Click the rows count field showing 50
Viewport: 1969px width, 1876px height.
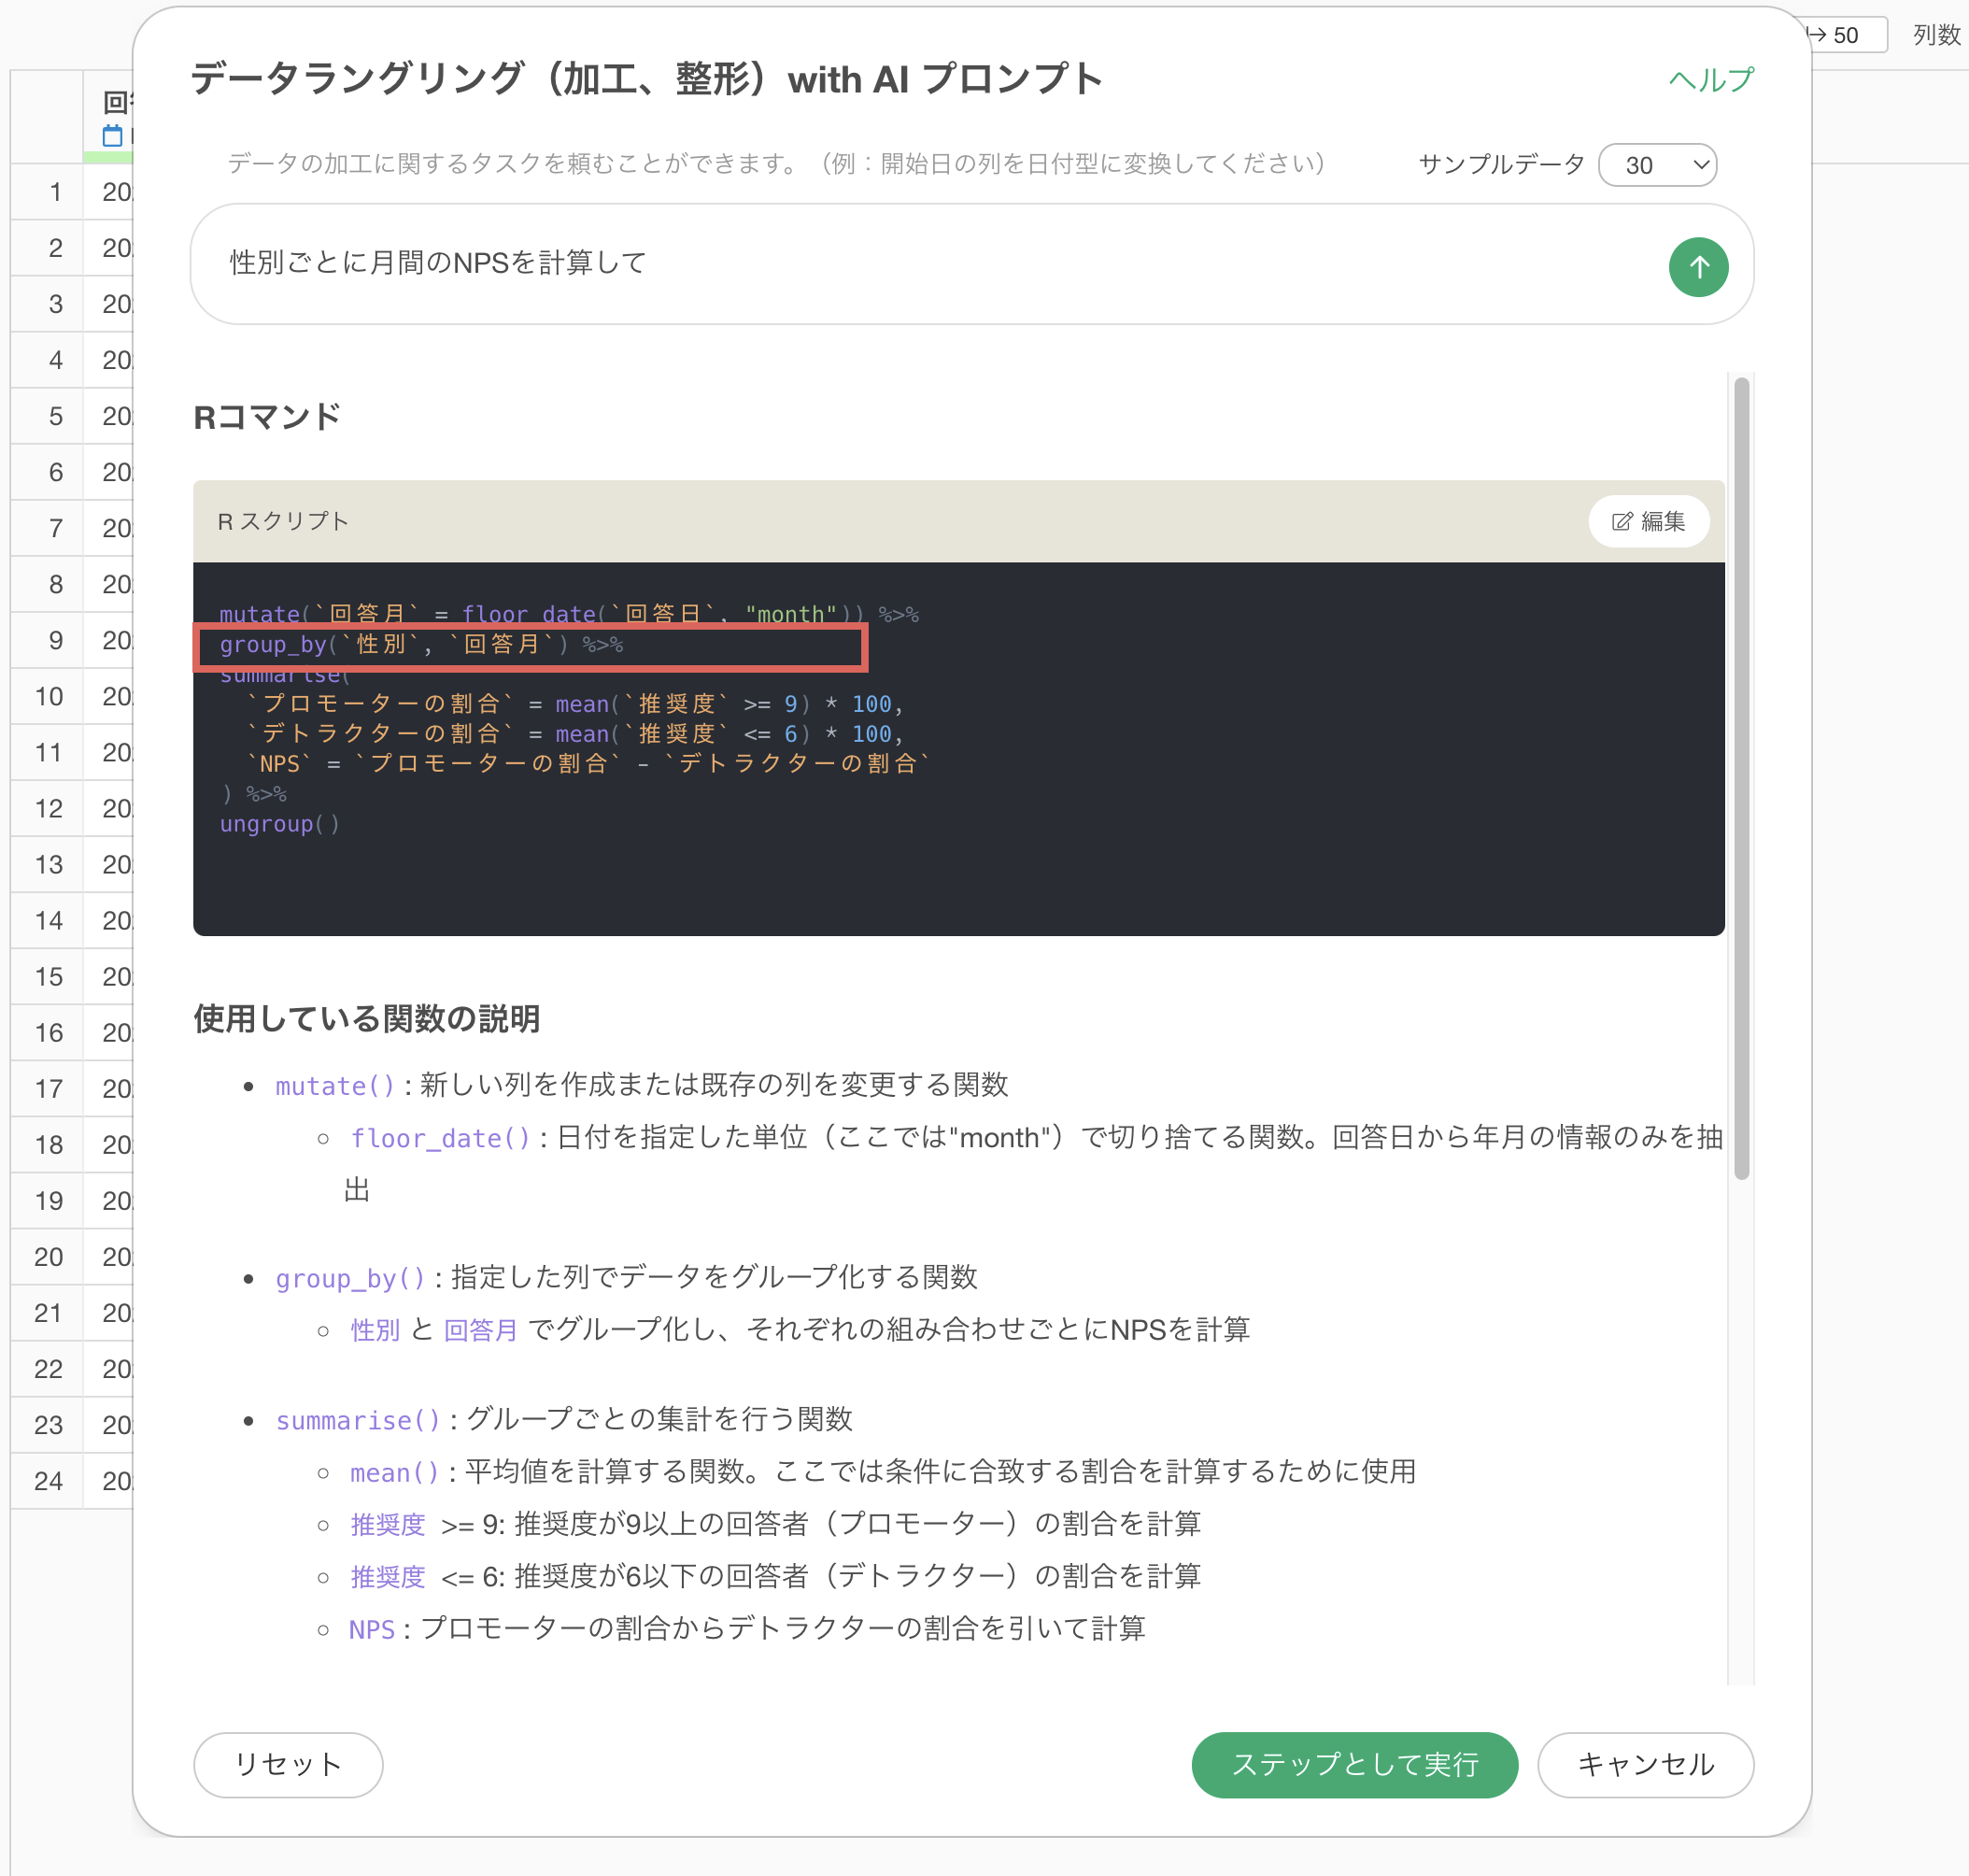pyautogui.click(x=1846, y=35)
